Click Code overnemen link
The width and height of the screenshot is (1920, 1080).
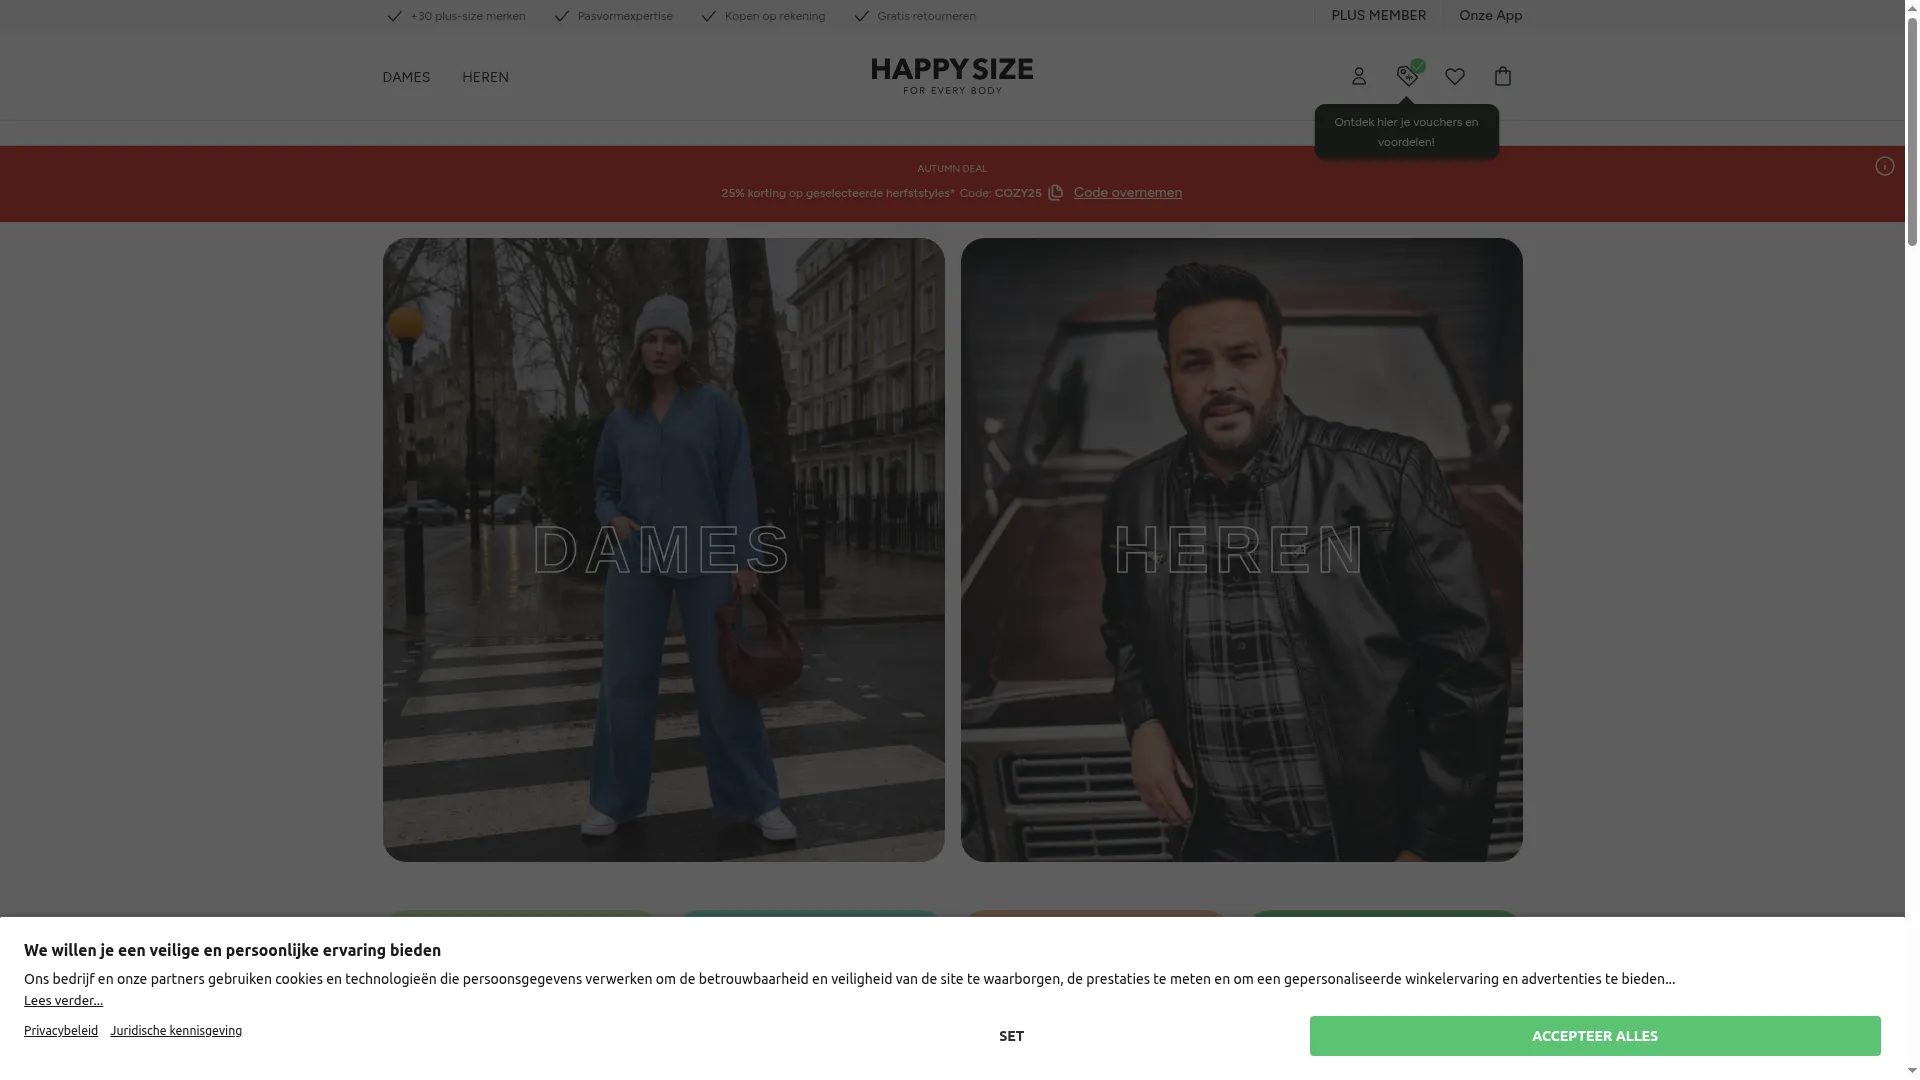click(x=1127, y=193)
